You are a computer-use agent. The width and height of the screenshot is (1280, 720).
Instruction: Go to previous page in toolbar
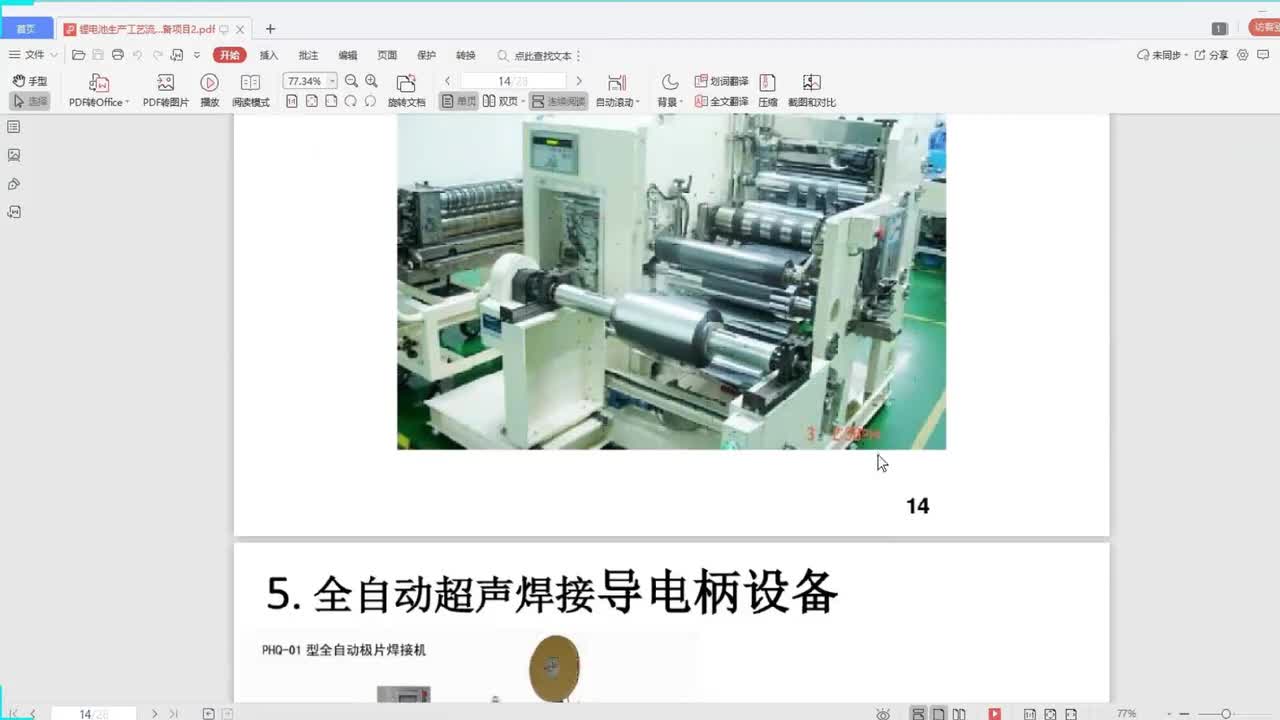point(447,81)
